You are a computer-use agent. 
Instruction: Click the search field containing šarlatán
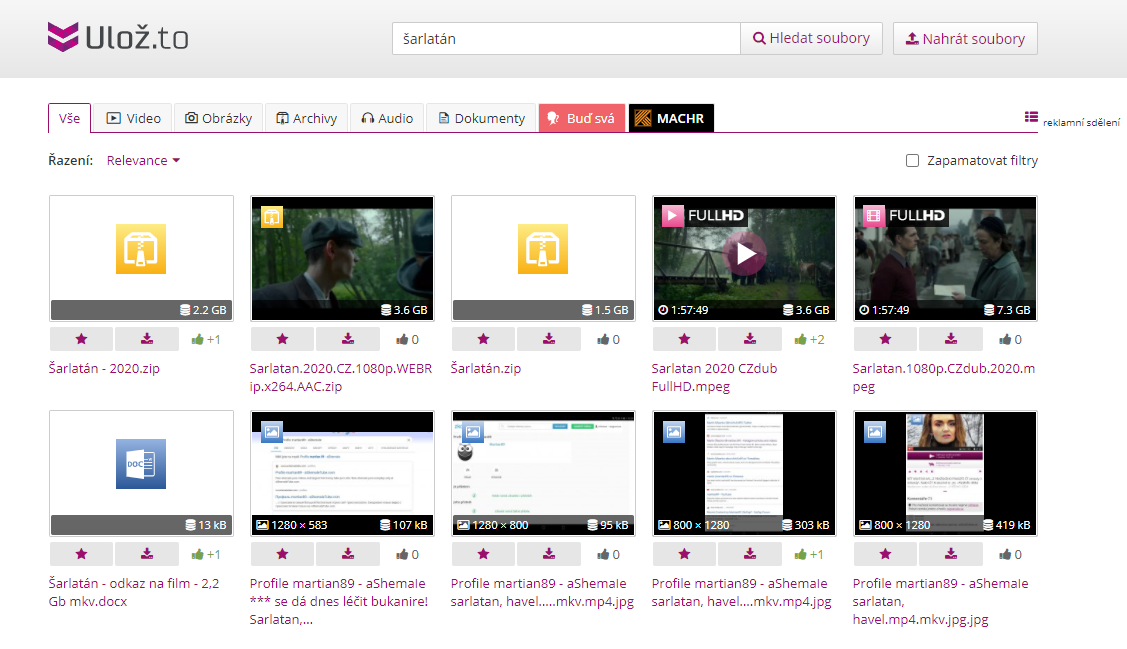point(565,38)
